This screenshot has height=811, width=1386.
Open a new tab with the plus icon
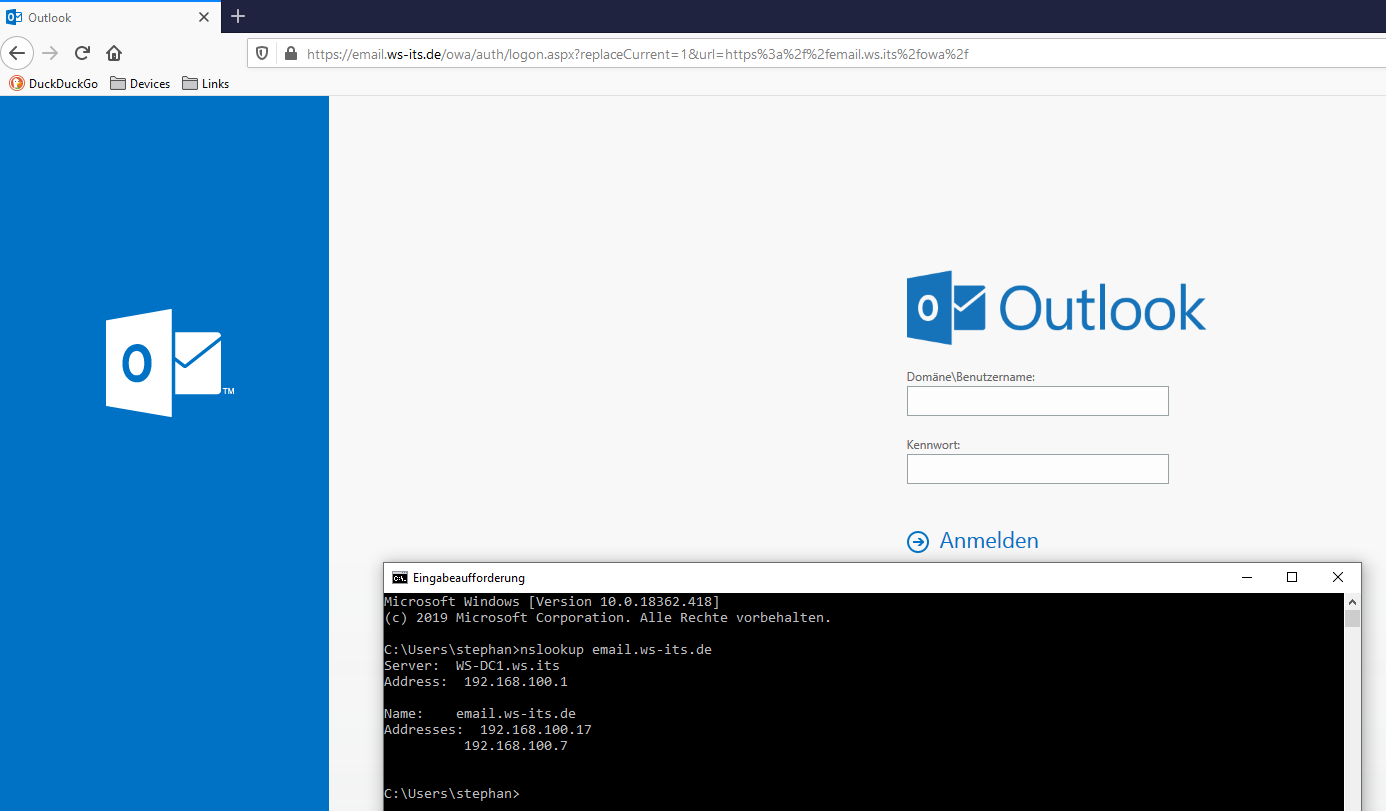point(238,17)
